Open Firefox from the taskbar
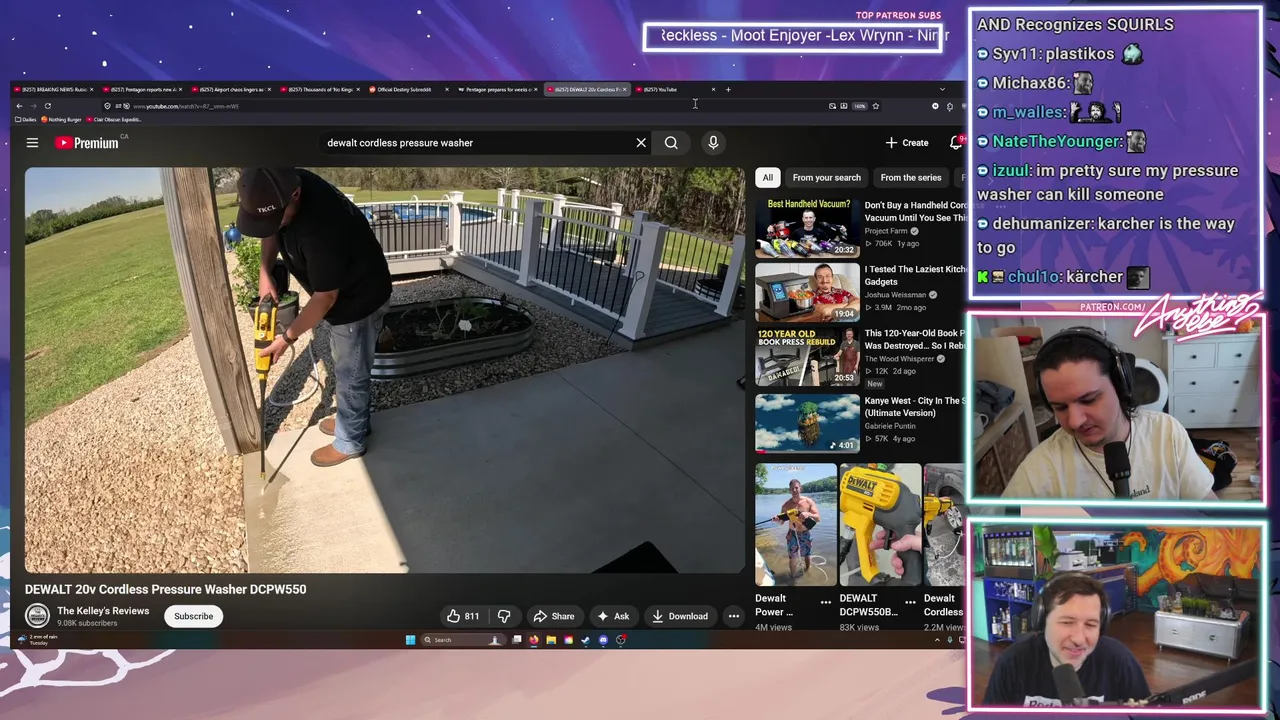The image size is (1280, 720). 534,640
